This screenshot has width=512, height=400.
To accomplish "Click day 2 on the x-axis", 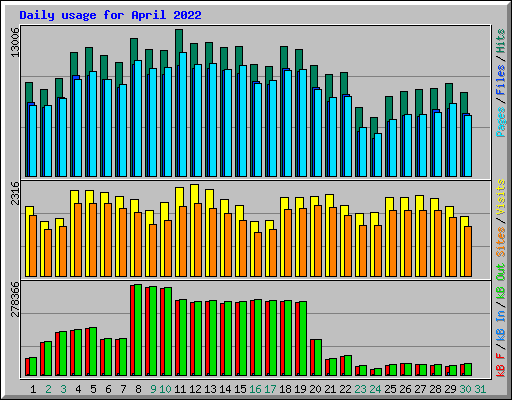I will point(48,389).
